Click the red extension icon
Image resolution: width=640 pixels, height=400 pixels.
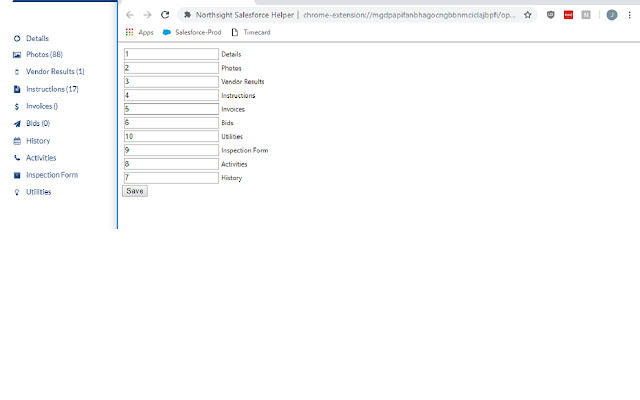[x=568, y=15]
